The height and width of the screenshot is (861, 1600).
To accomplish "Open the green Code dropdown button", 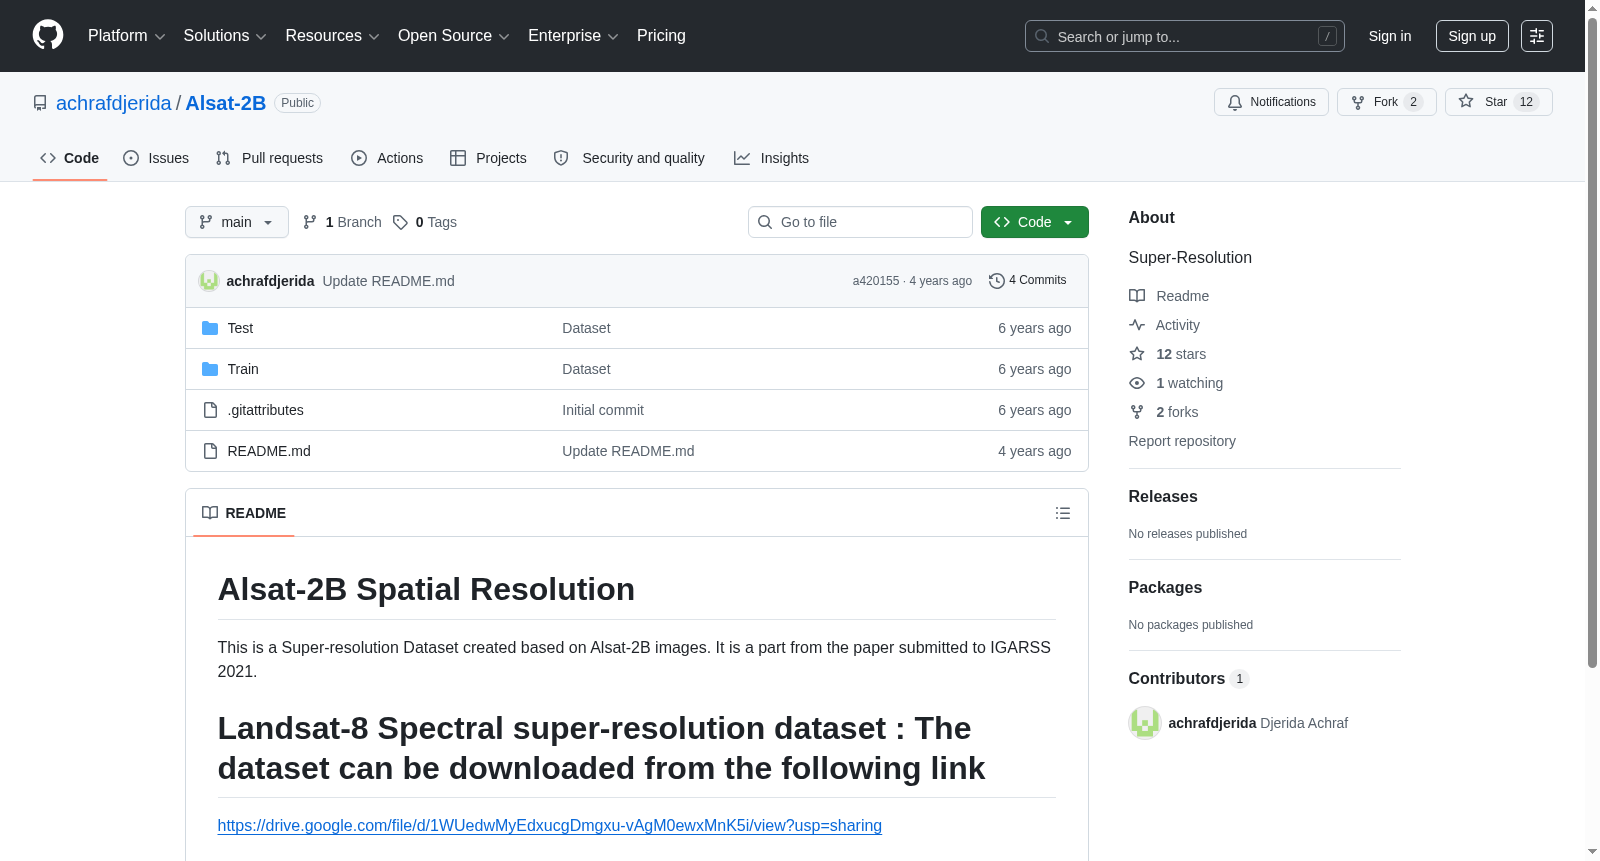I will pos(1035,222).
